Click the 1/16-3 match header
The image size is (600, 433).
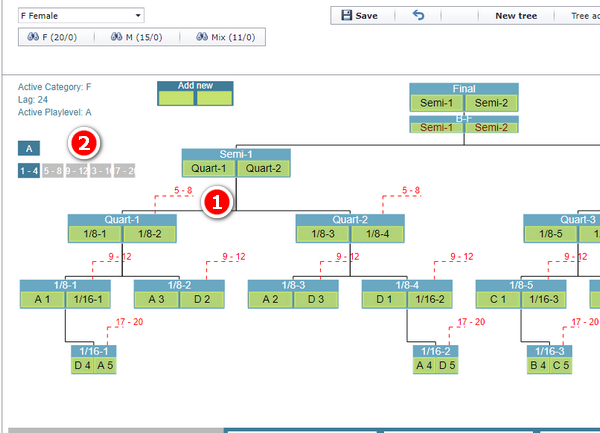pyautogui.click(x=549, y=351)
